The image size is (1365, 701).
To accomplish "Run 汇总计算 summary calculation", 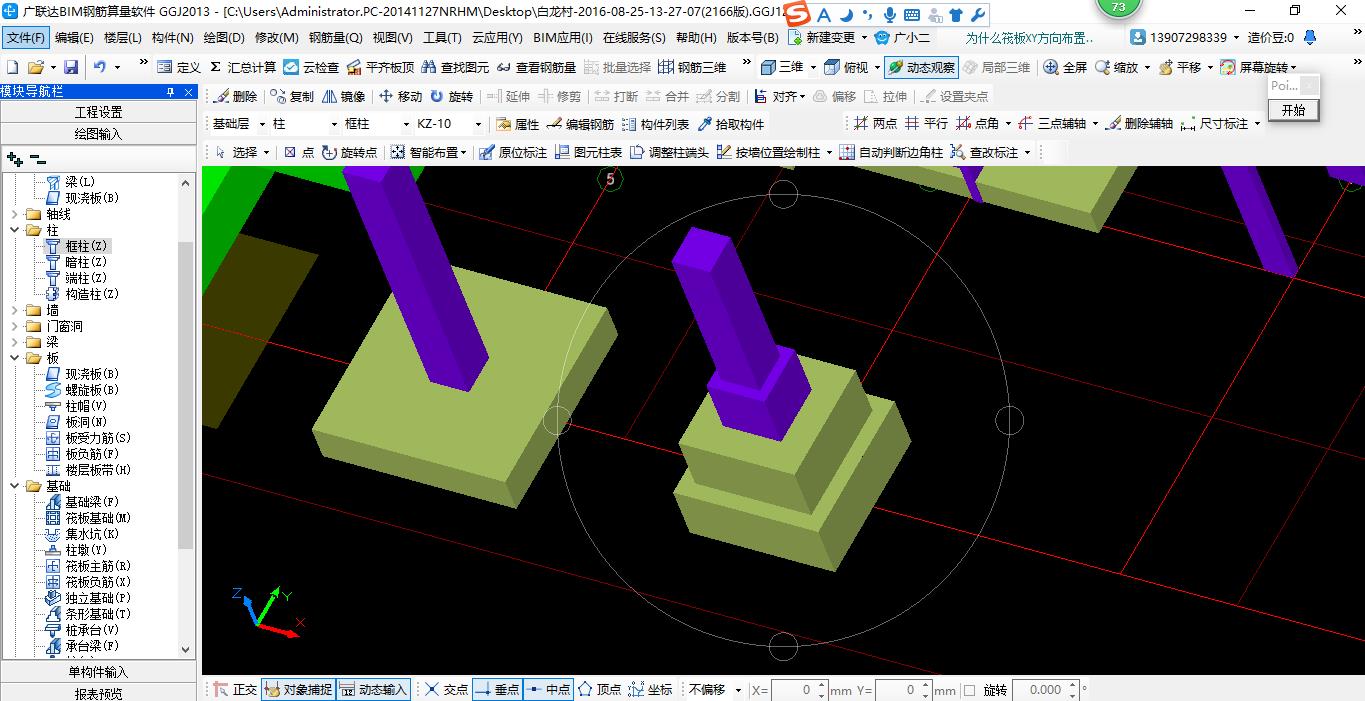I will point(243,67).
